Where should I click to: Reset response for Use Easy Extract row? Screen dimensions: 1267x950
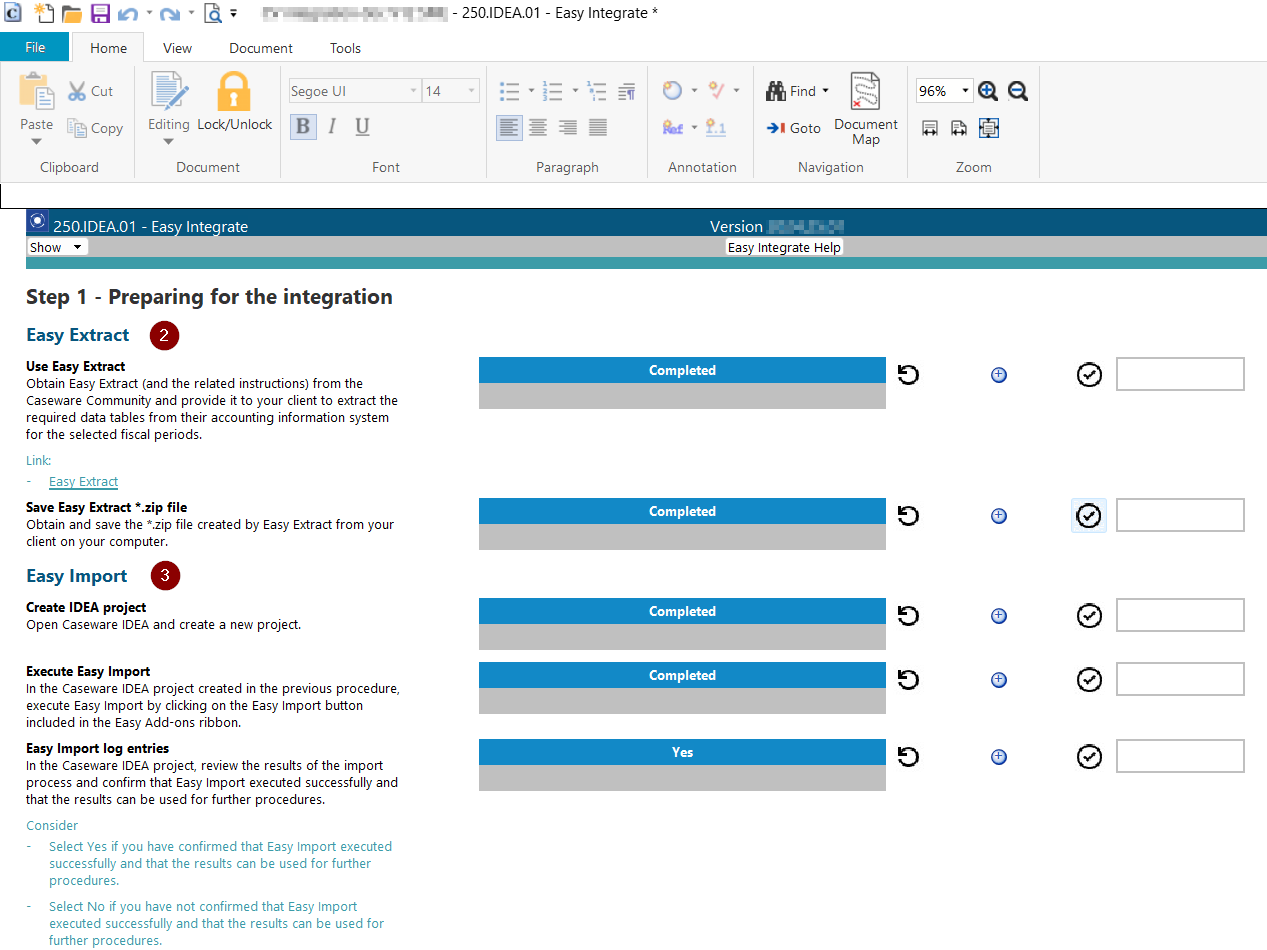tap(908, 374)
